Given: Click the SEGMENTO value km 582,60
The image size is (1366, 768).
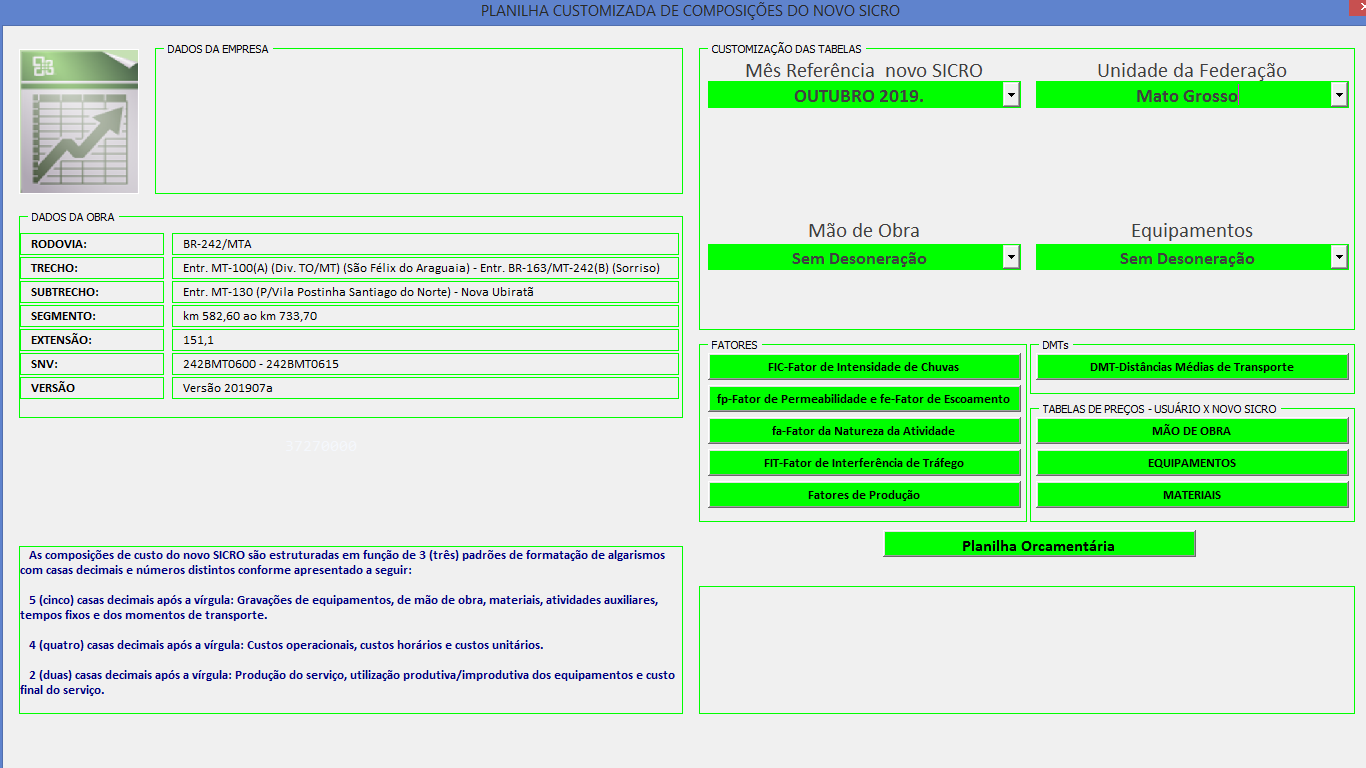Looking at the screenshot, I should (425, 316).
